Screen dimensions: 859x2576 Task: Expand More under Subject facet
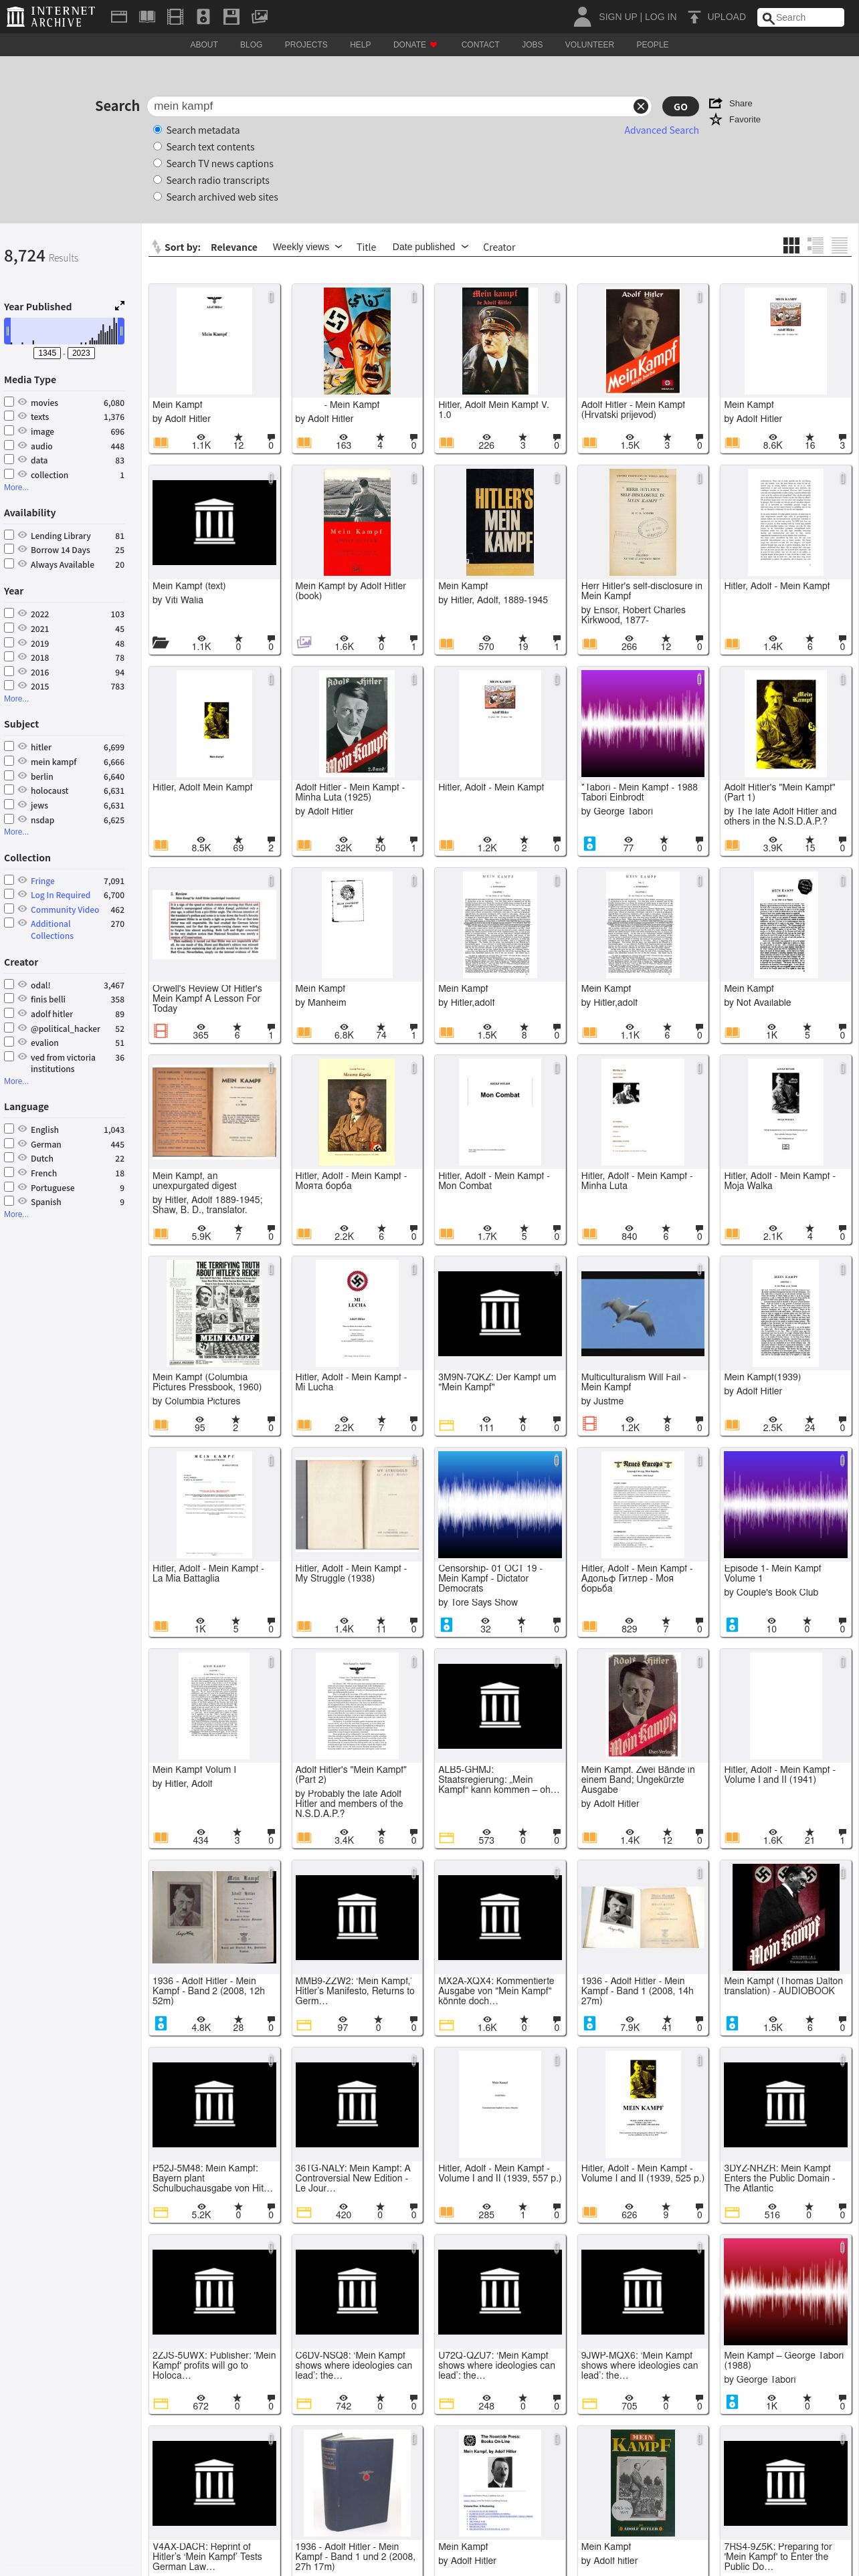(x=15, y=832)
